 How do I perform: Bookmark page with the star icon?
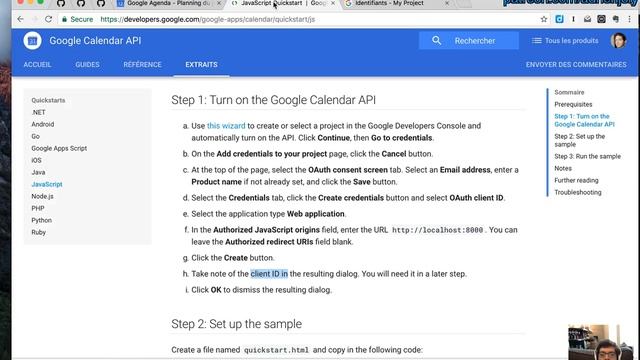click(544, 19)
